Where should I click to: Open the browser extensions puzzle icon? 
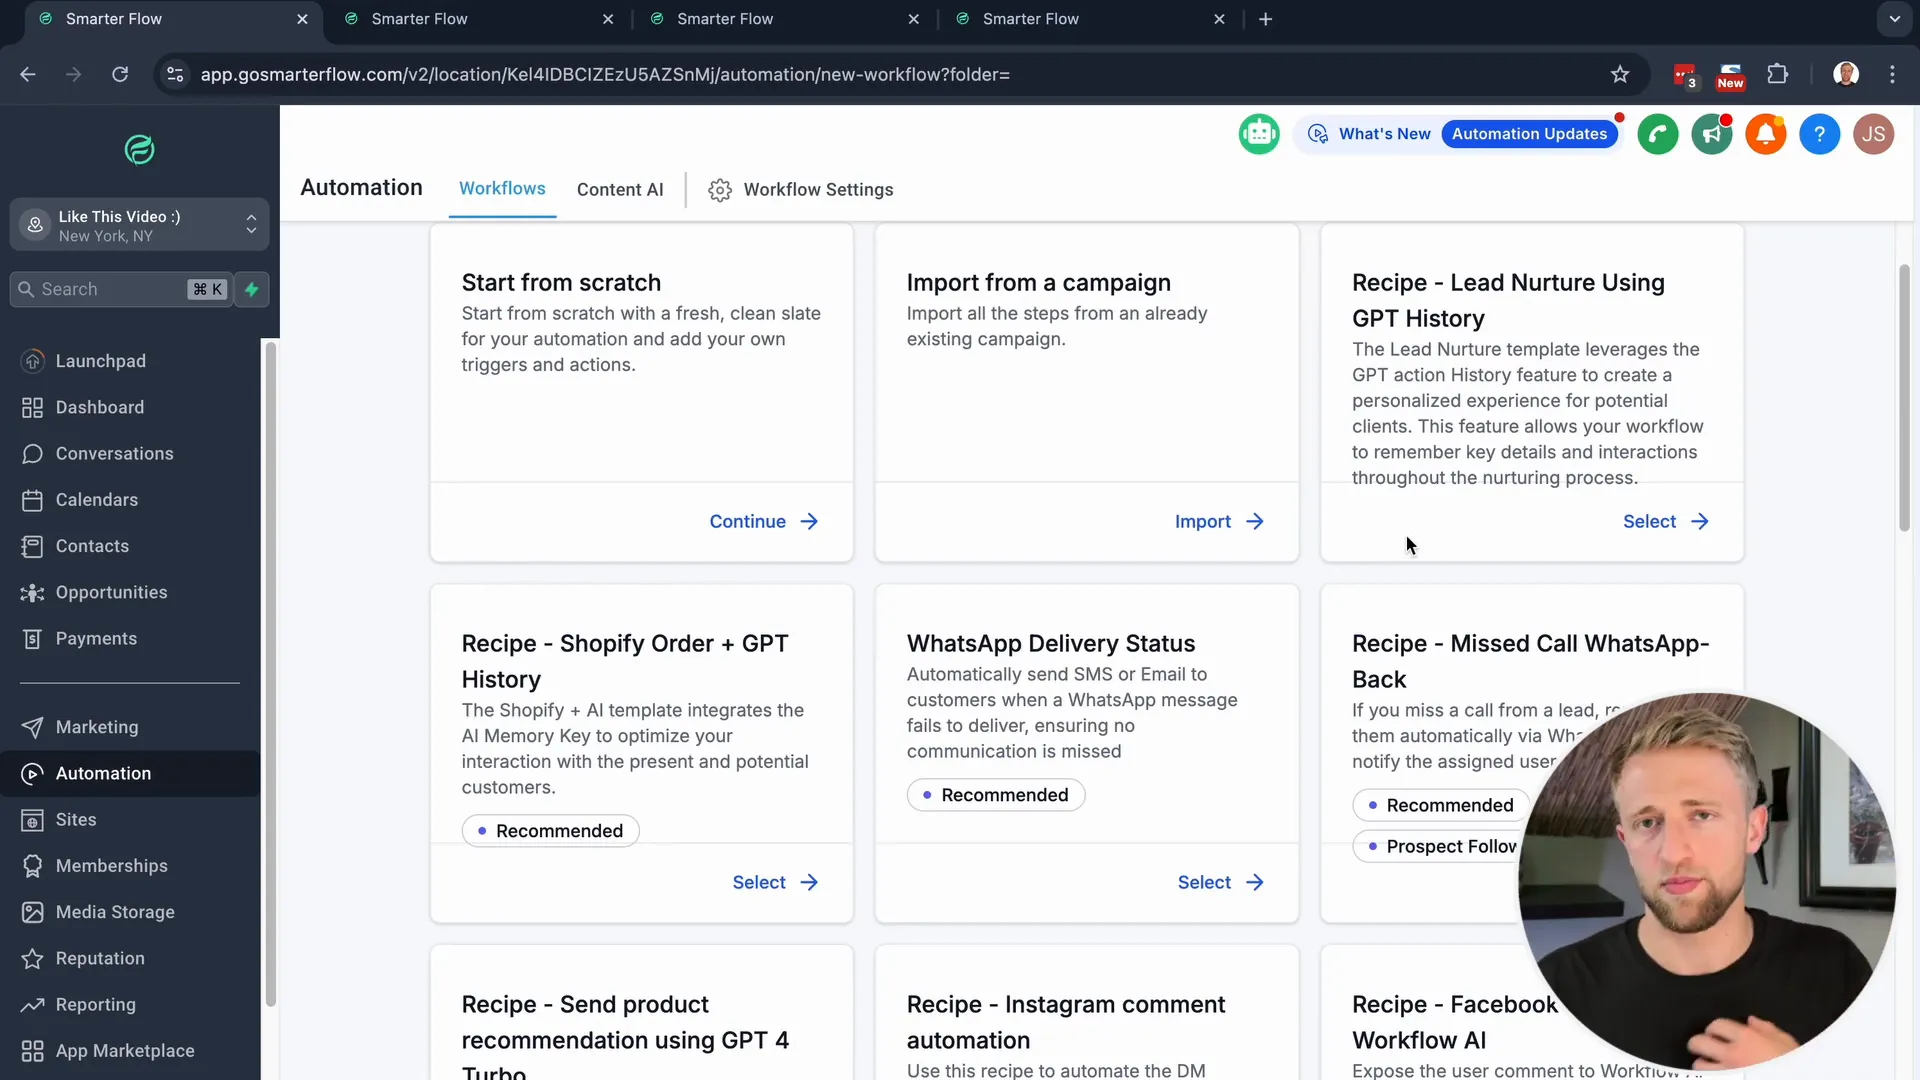(1778, 74)
